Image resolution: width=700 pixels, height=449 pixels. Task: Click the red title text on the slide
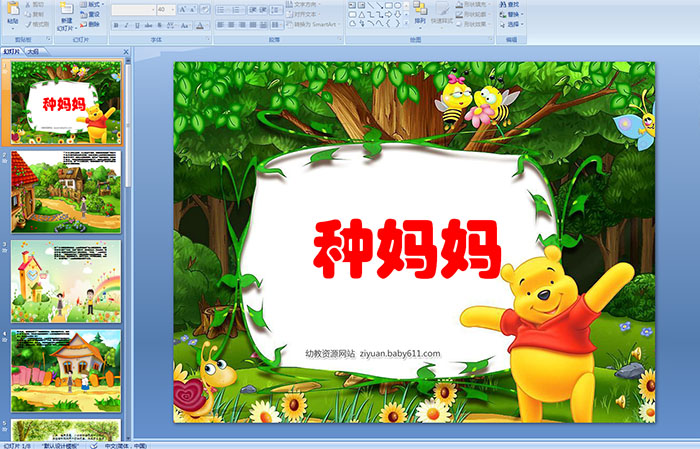coord(407,250)
